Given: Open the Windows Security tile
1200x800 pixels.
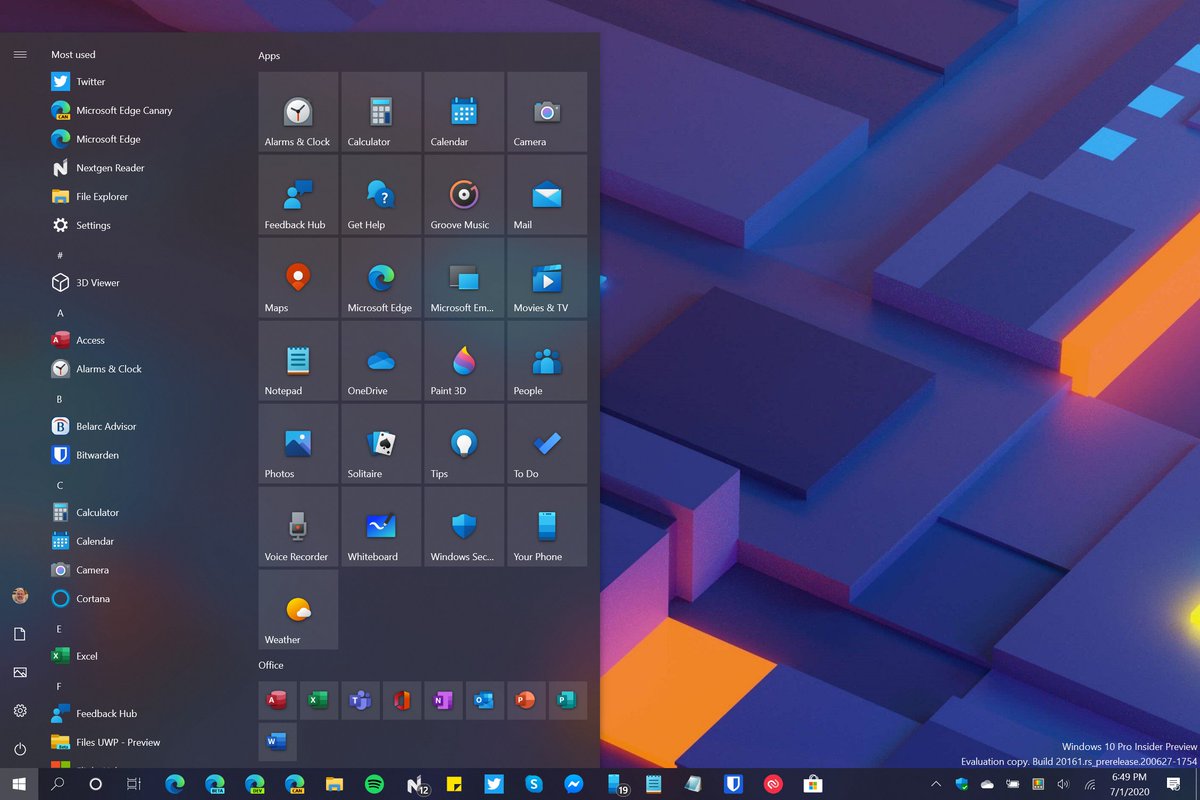Looking at the screenshot, I should (x=464, y=527).
